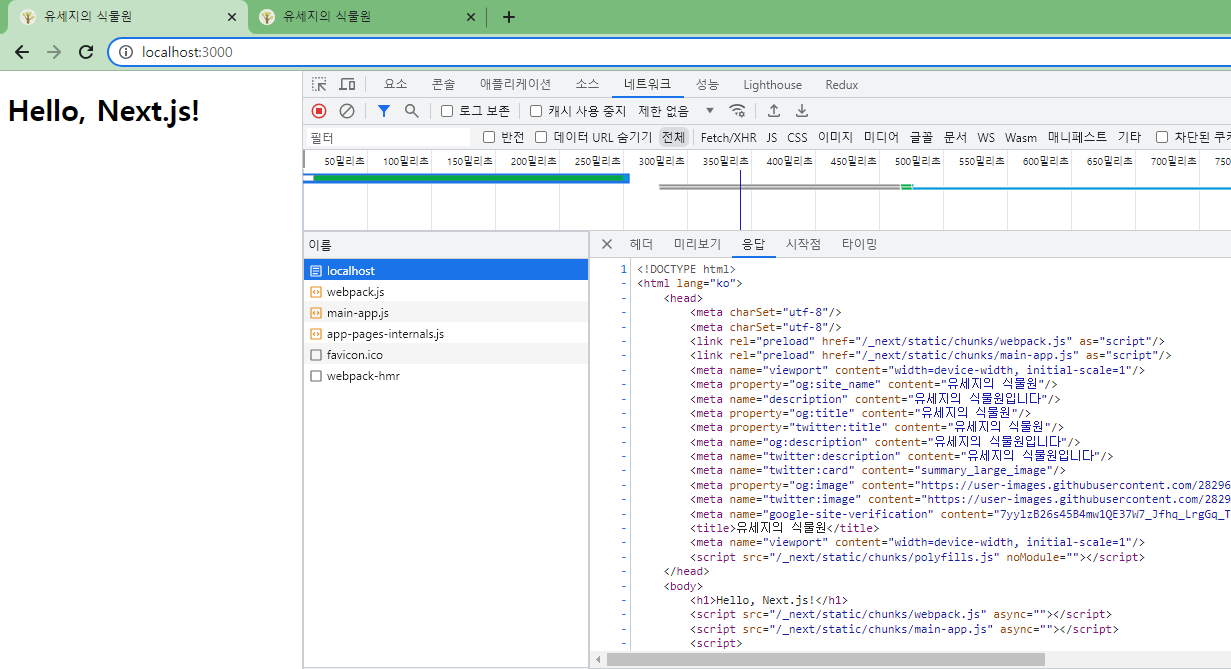This screenshot has width=1231, height=669.
Task: Toggle the device toolbar icon
Action: [x=347, y=85]
